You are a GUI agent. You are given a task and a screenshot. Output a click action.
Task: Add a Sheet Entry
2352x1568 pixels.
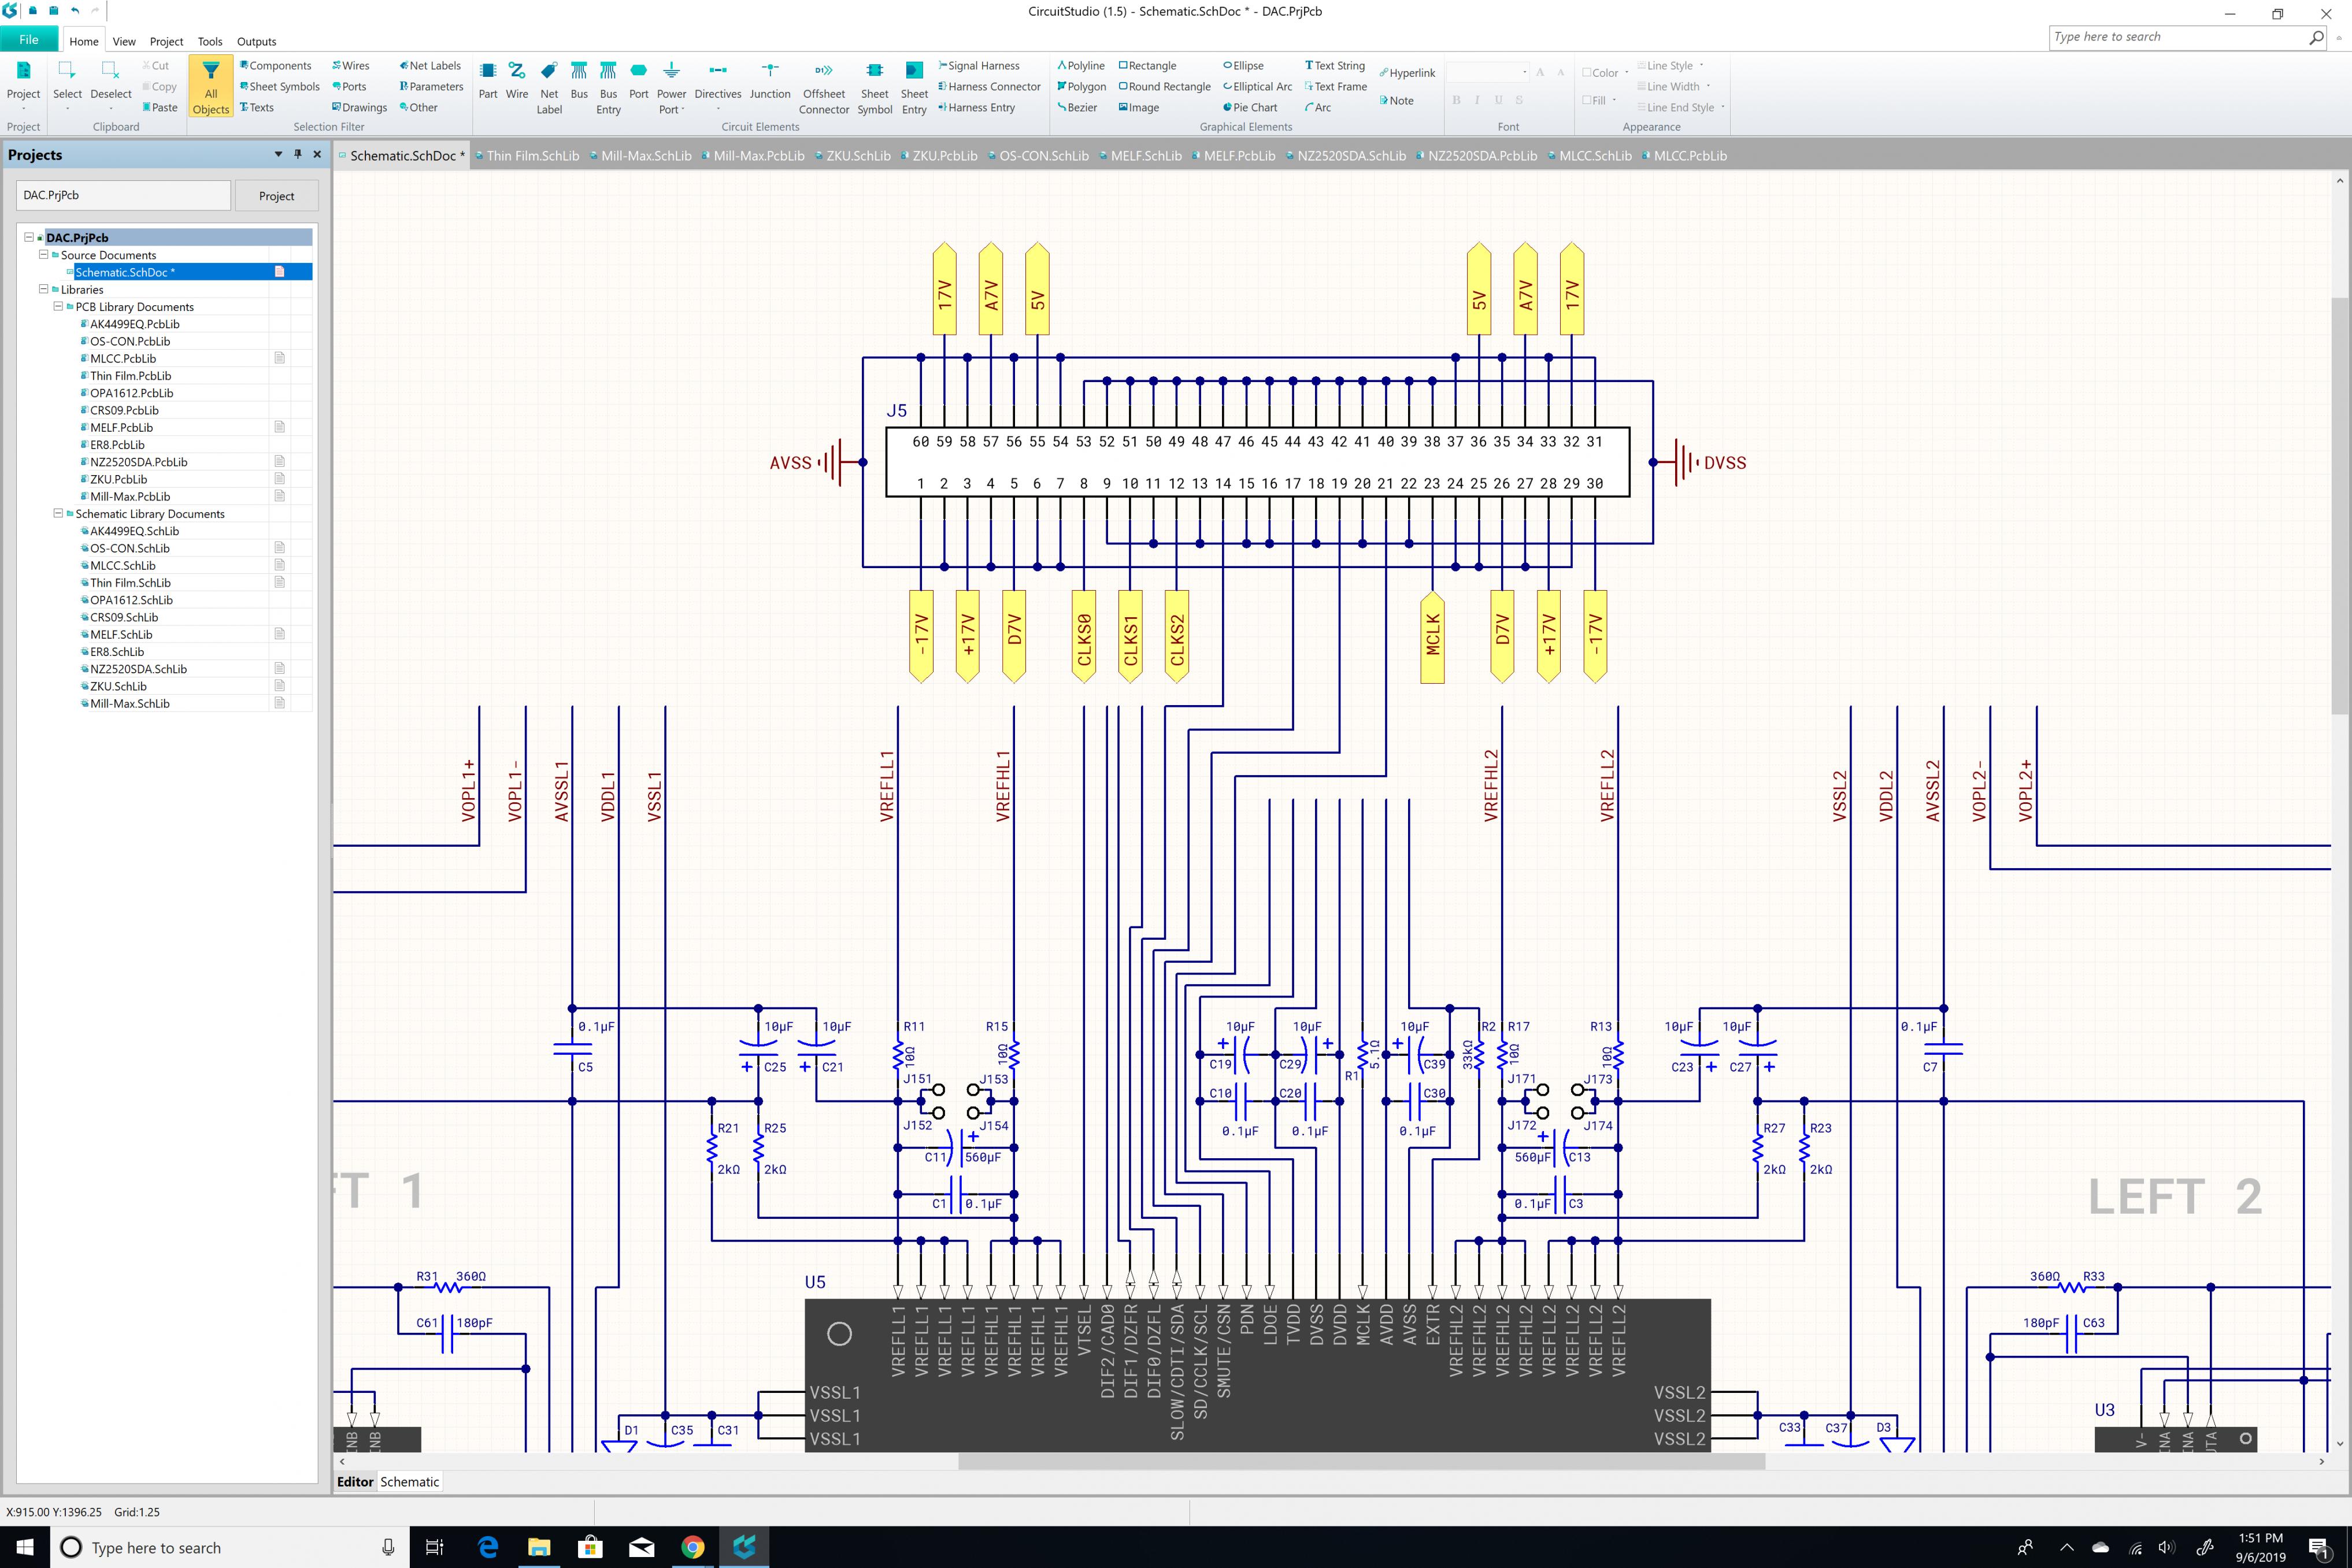[x=914, y=88]
